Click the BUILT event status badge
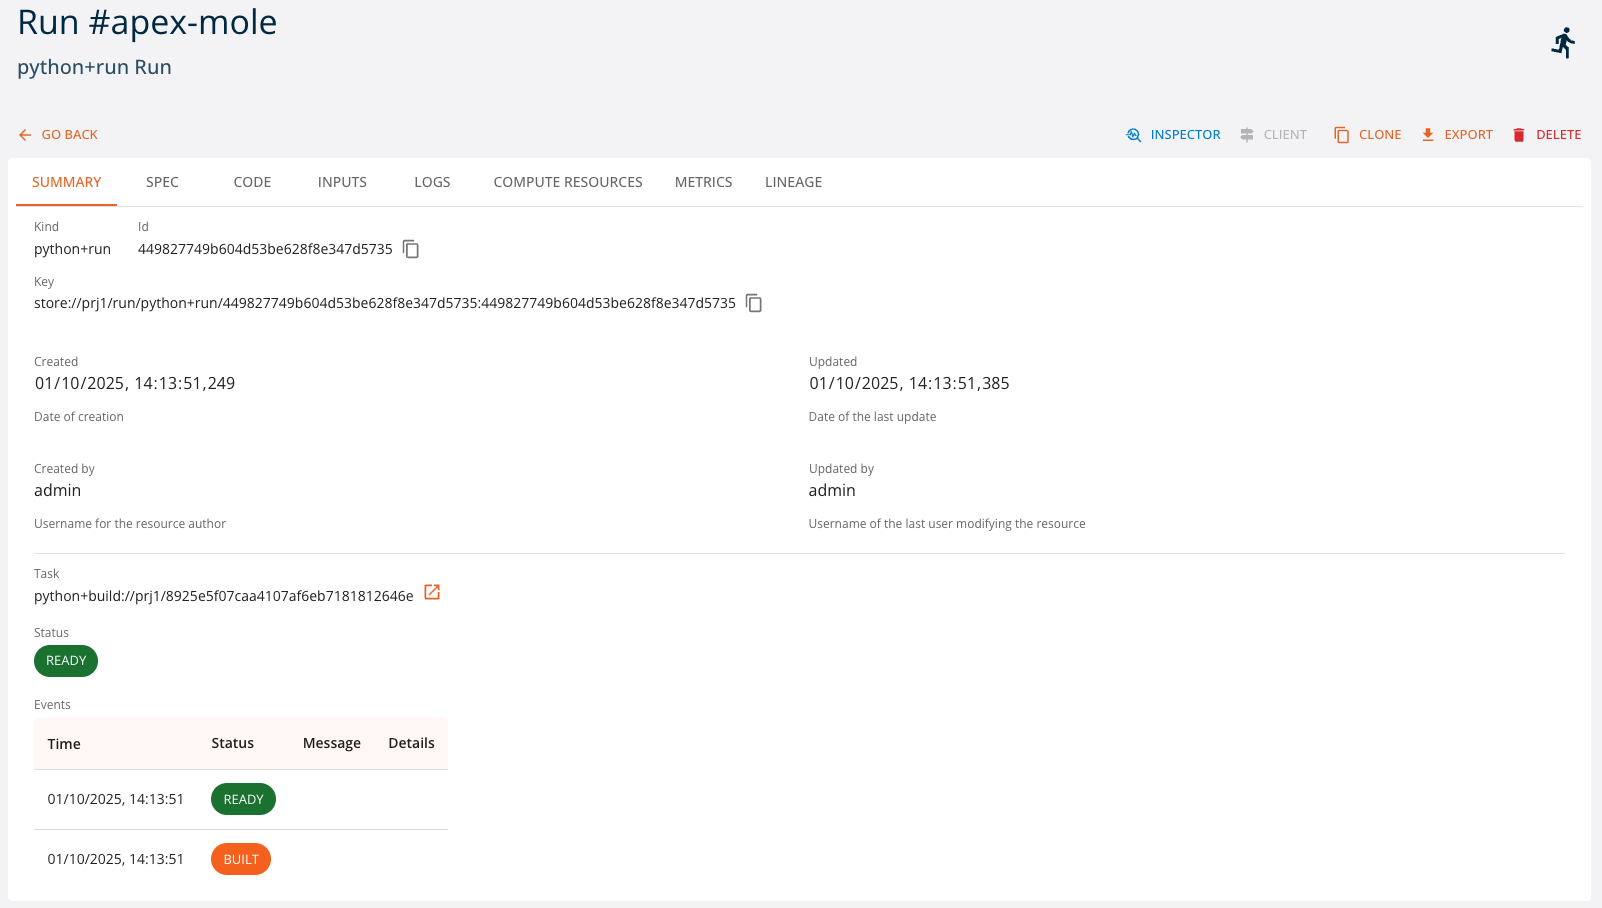 click(241, 859)
